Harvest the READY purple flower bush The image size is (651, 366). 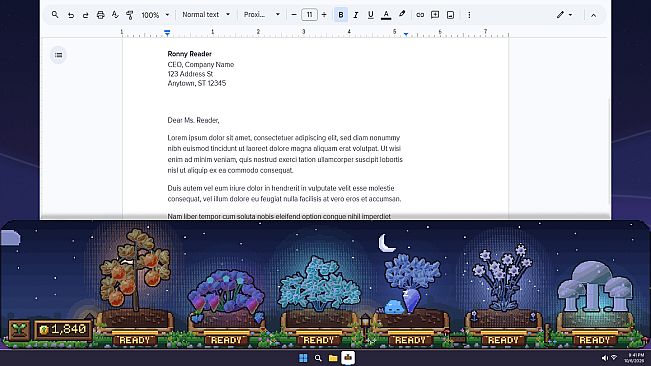pos(226,340)
